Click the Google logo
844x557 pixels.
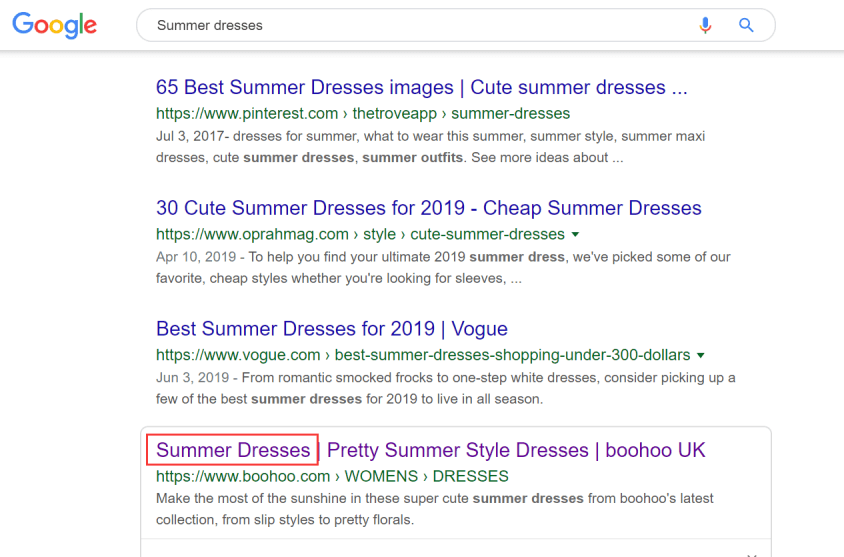pos(54,25)
